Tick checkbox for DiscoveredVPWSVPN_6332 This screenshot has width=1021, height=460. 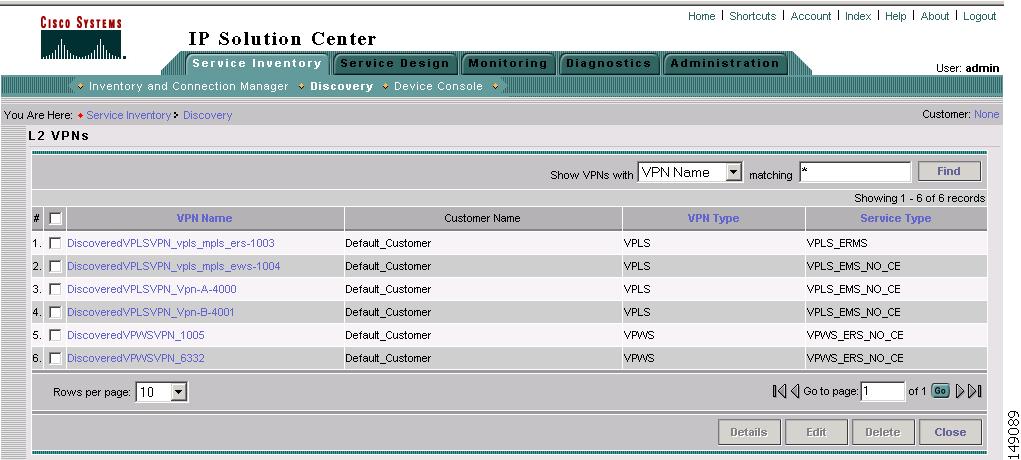[x=55, y=358]
